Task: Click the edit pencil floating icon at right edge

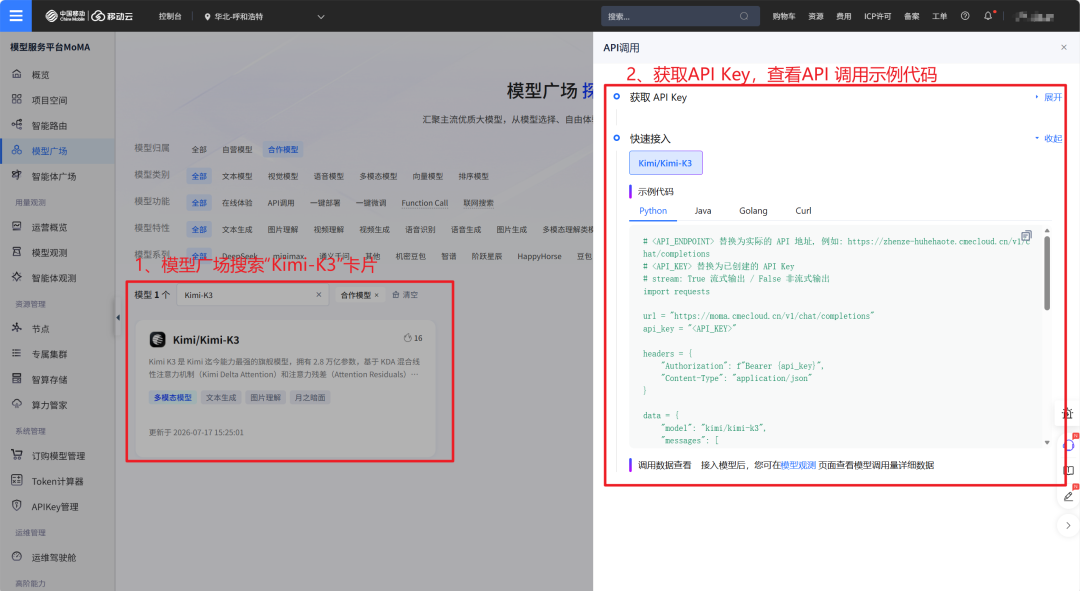Action: point(1068,496)
